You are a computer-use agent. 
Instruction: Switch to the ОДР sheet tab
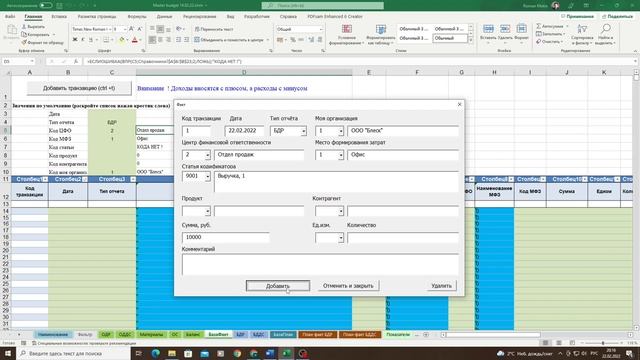pos(106,335)
